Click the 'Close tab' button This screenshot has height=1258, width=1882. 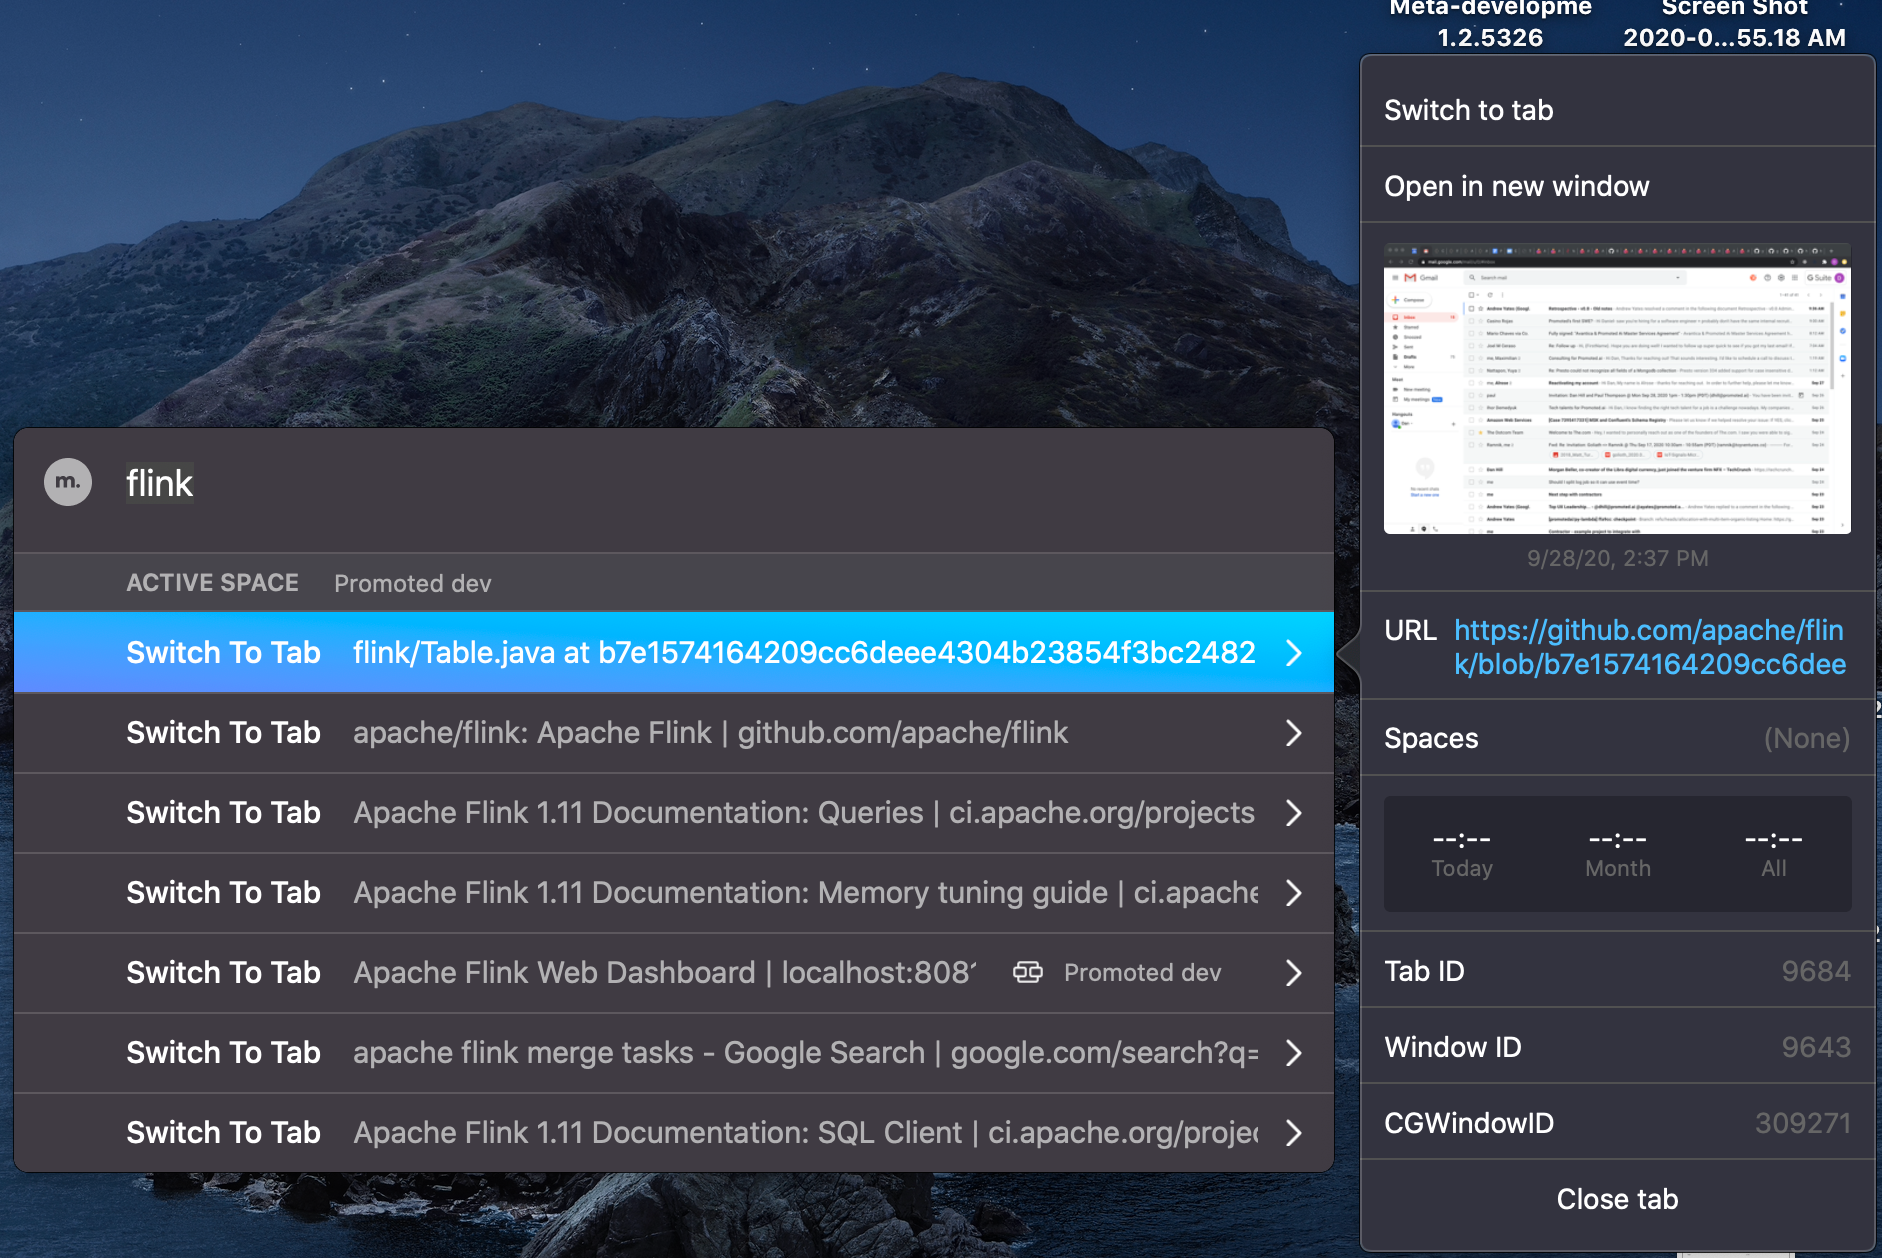pos(1617,1199)
